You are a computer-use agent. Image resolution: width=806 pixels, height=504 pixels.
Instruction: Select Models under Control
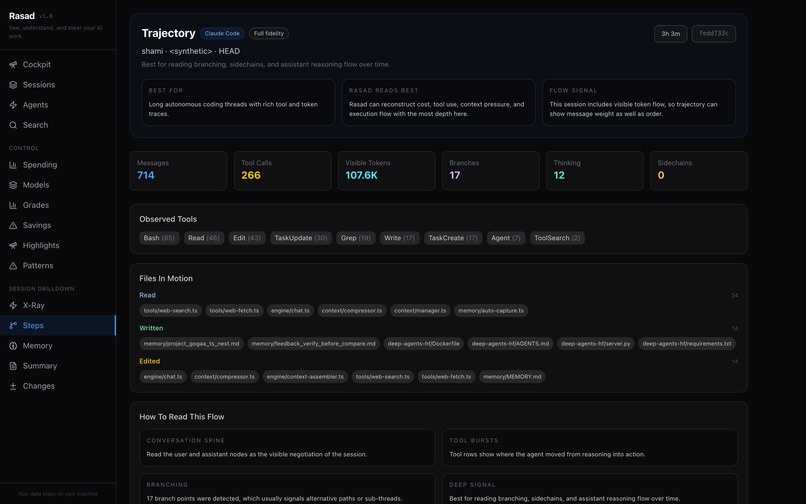pos(58,185)
